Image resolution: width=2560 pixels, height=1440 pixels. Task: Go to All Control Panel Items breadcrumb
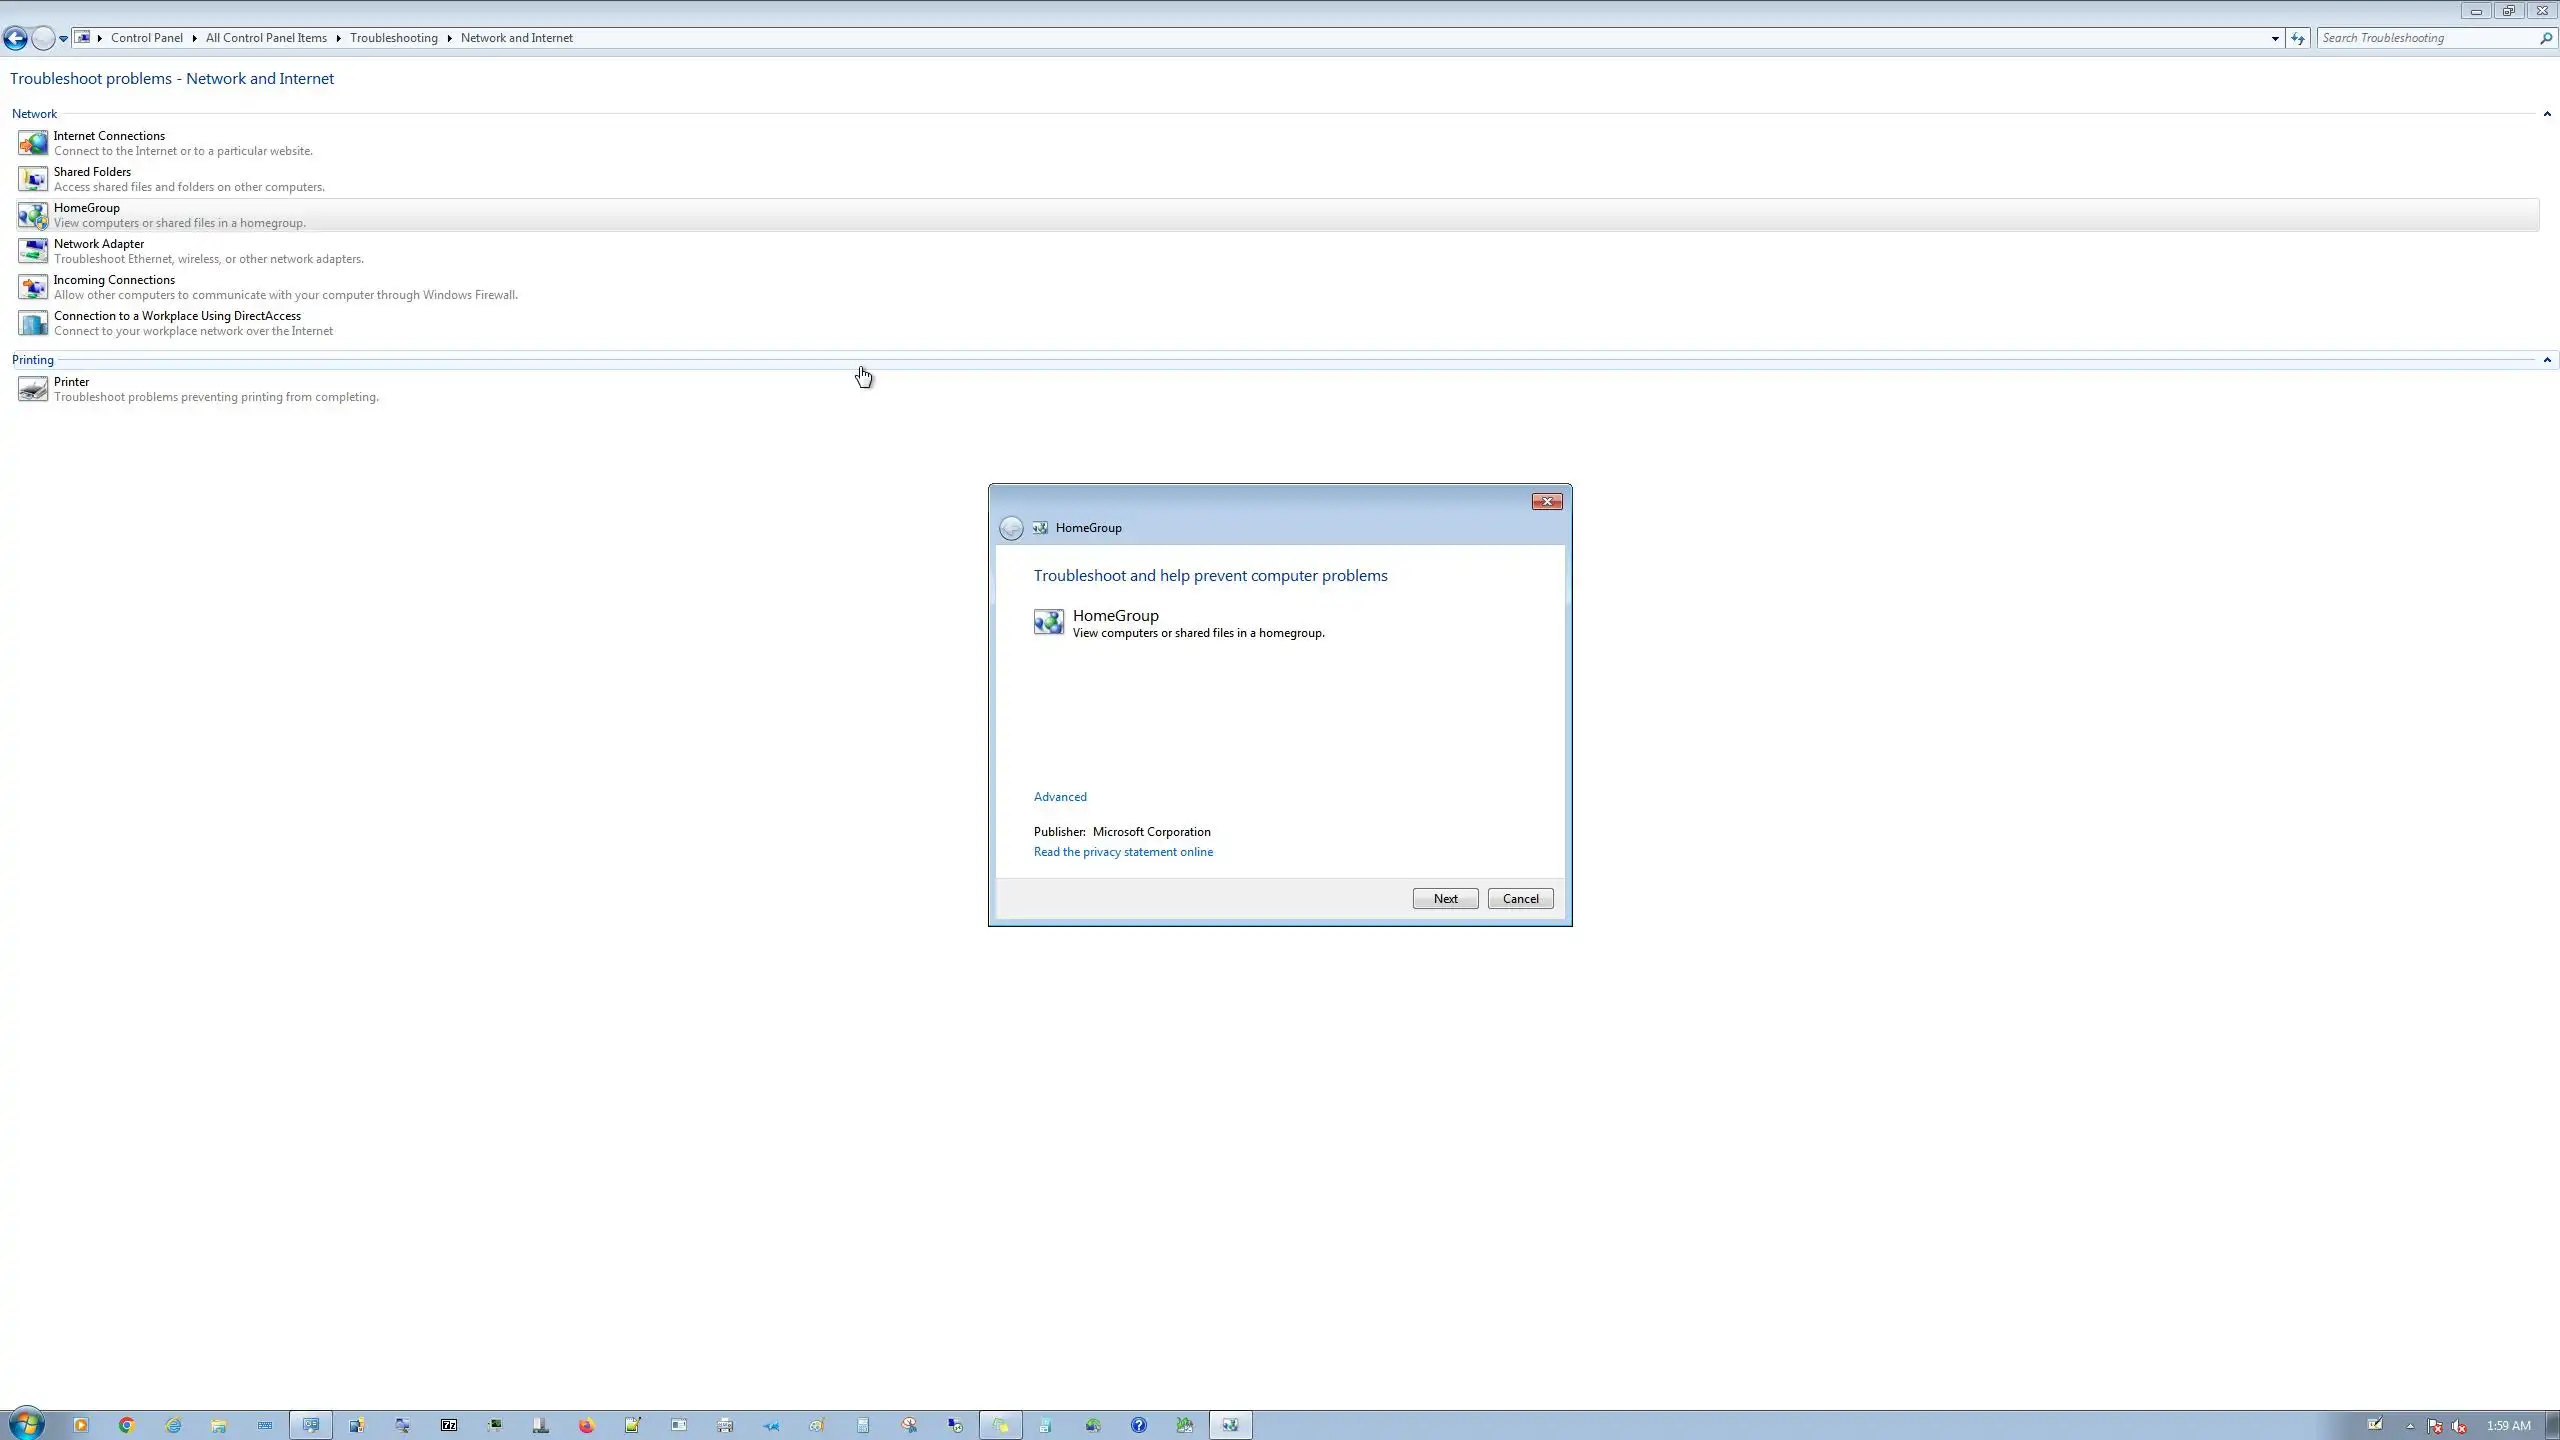click(266, 38)
